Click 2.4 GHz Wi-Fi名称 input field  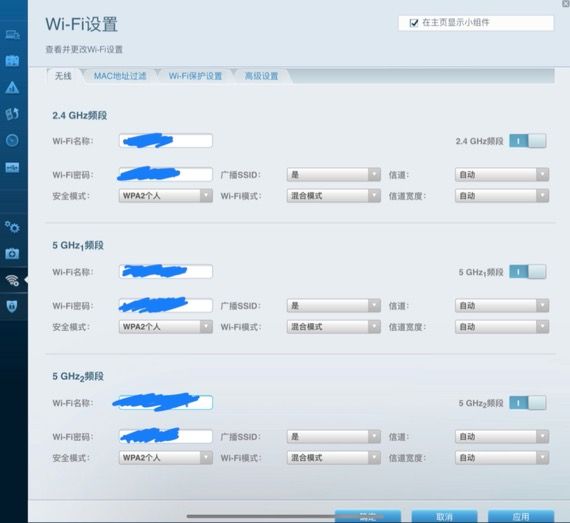click(x=166, y=141)
